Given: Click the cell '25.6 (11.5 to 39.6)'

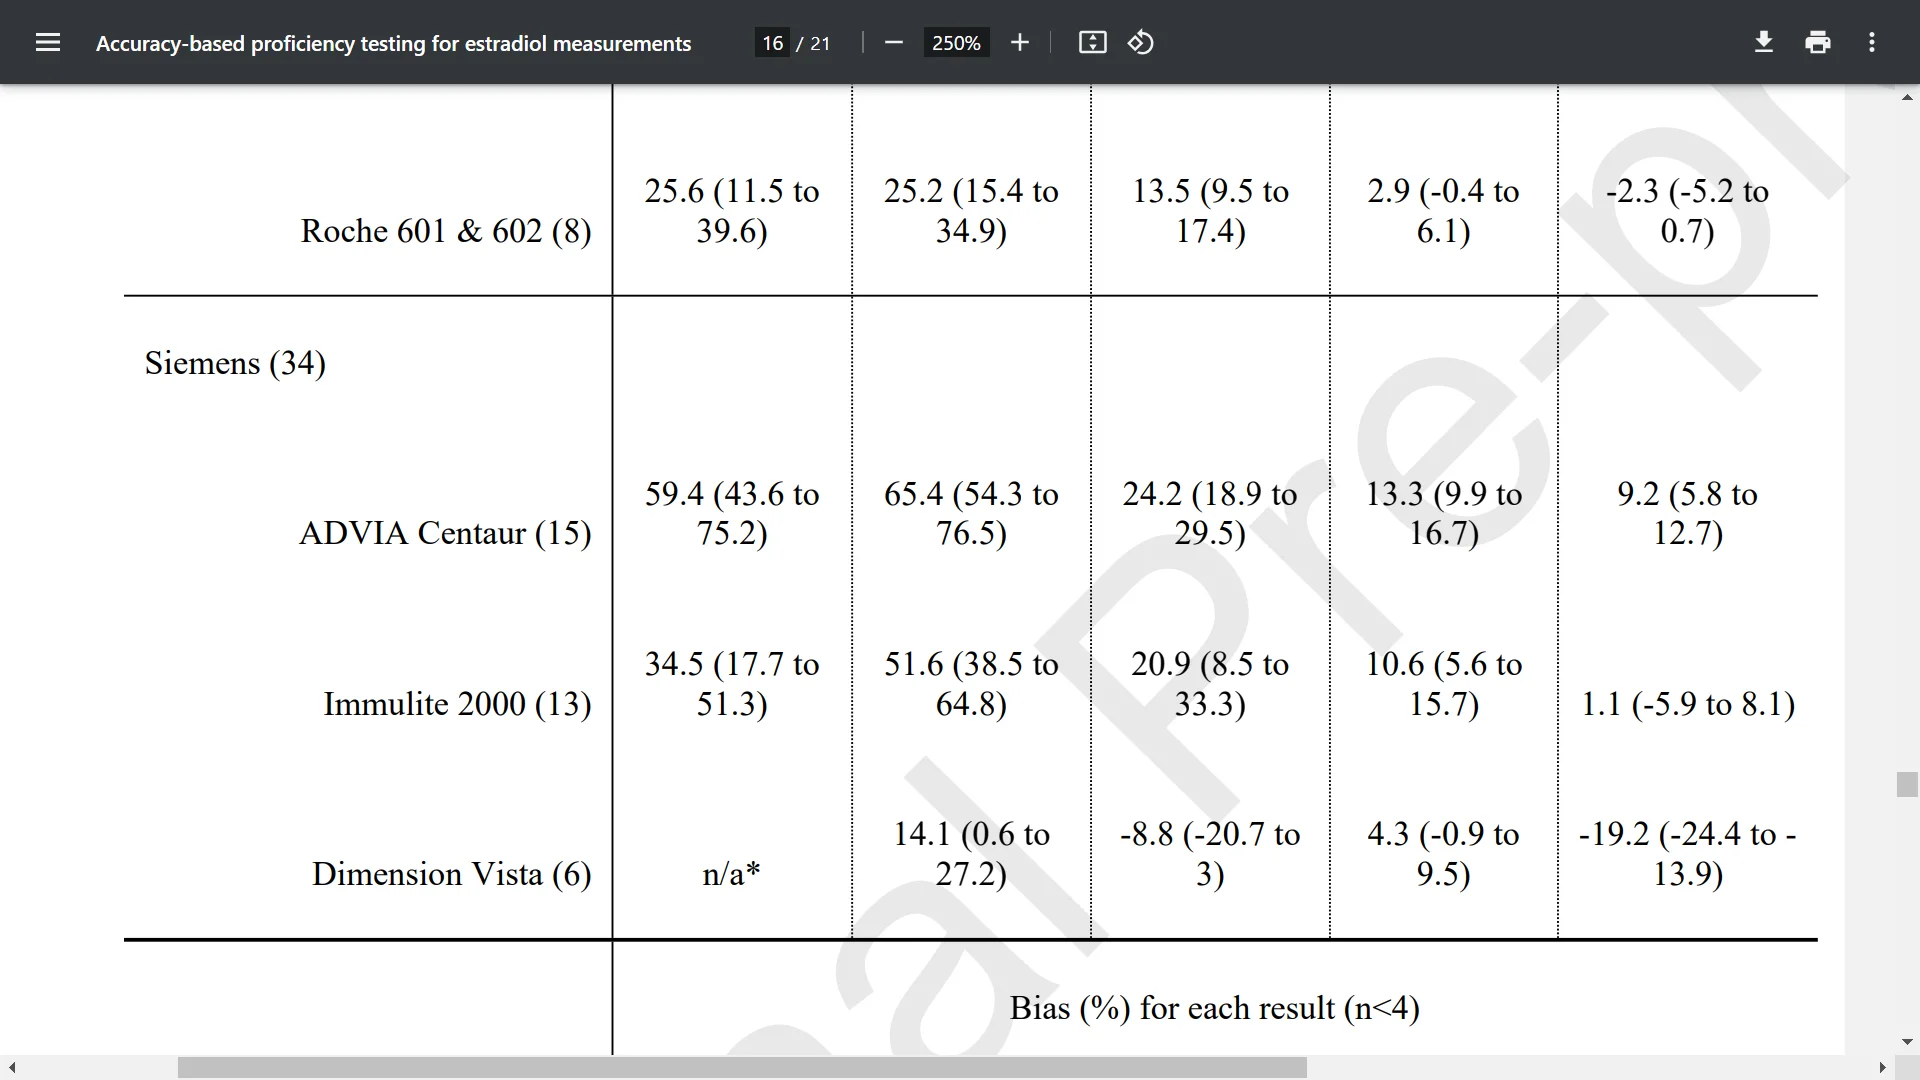Looking at the screenshot, I should 732,211.
